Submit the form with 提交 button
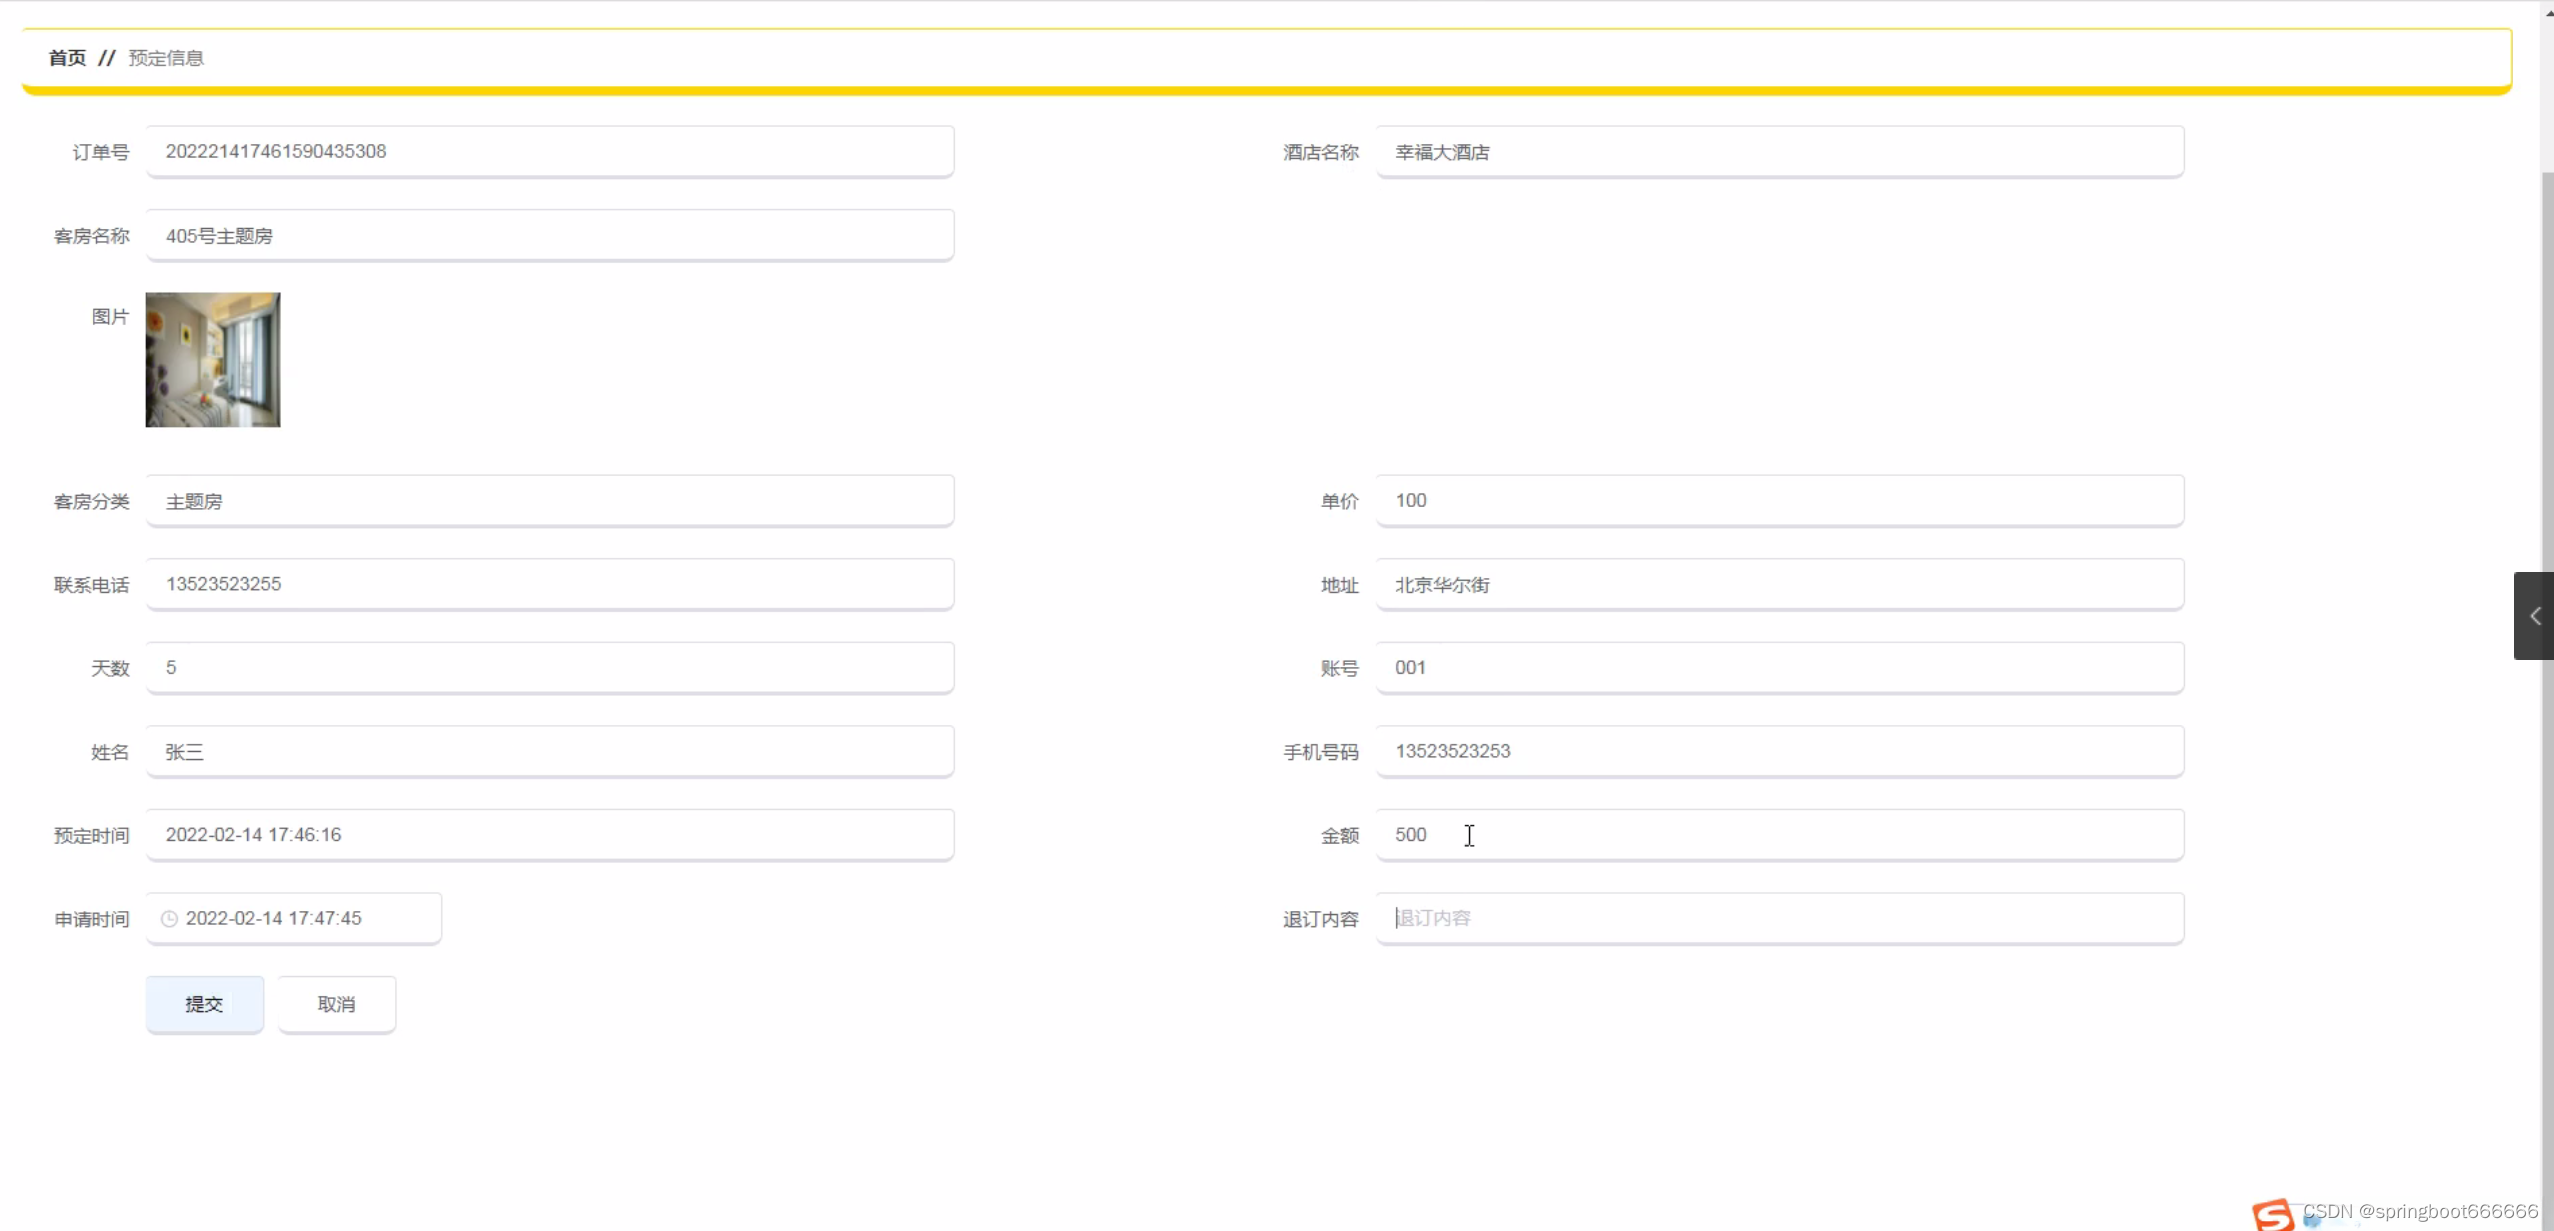Image resolution: width=2554 pixels, height=1231 pixels. 204,1004
